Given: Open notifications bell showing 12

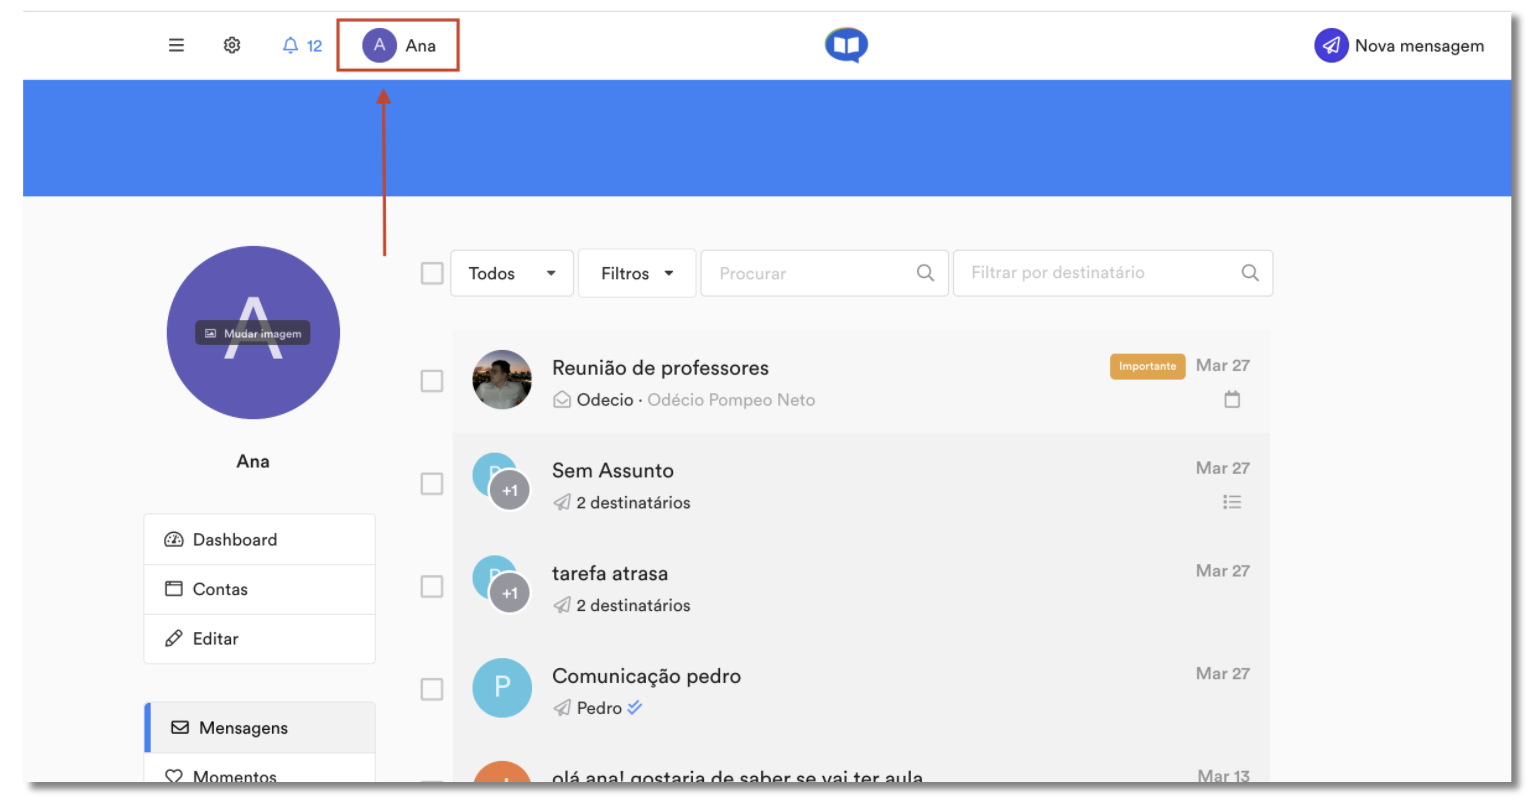Looking at the screenshot, I should 302,45.
